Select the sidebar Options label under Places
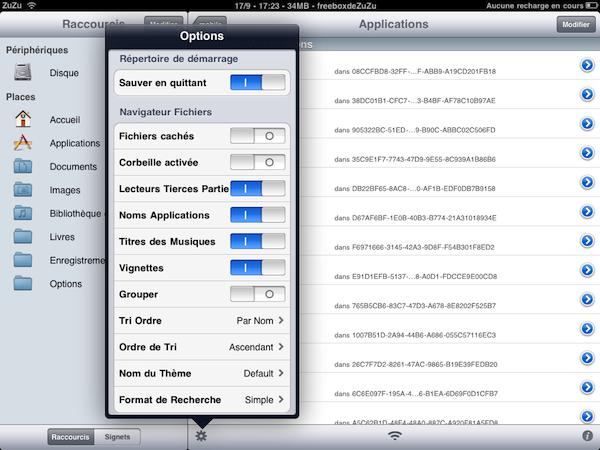The image size is (600, 450). point(65,284)
